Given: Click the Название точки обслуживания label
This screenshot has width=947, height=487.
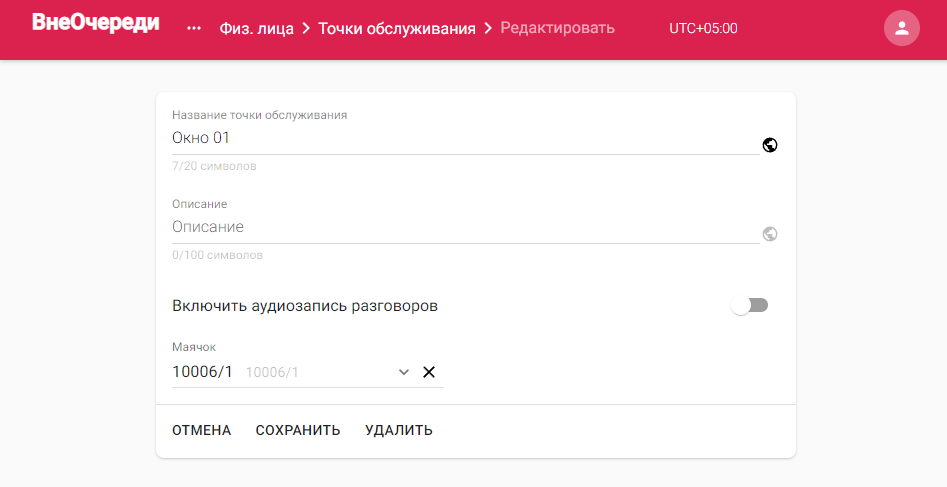Looking at the screenshot, I should point(260,115).
